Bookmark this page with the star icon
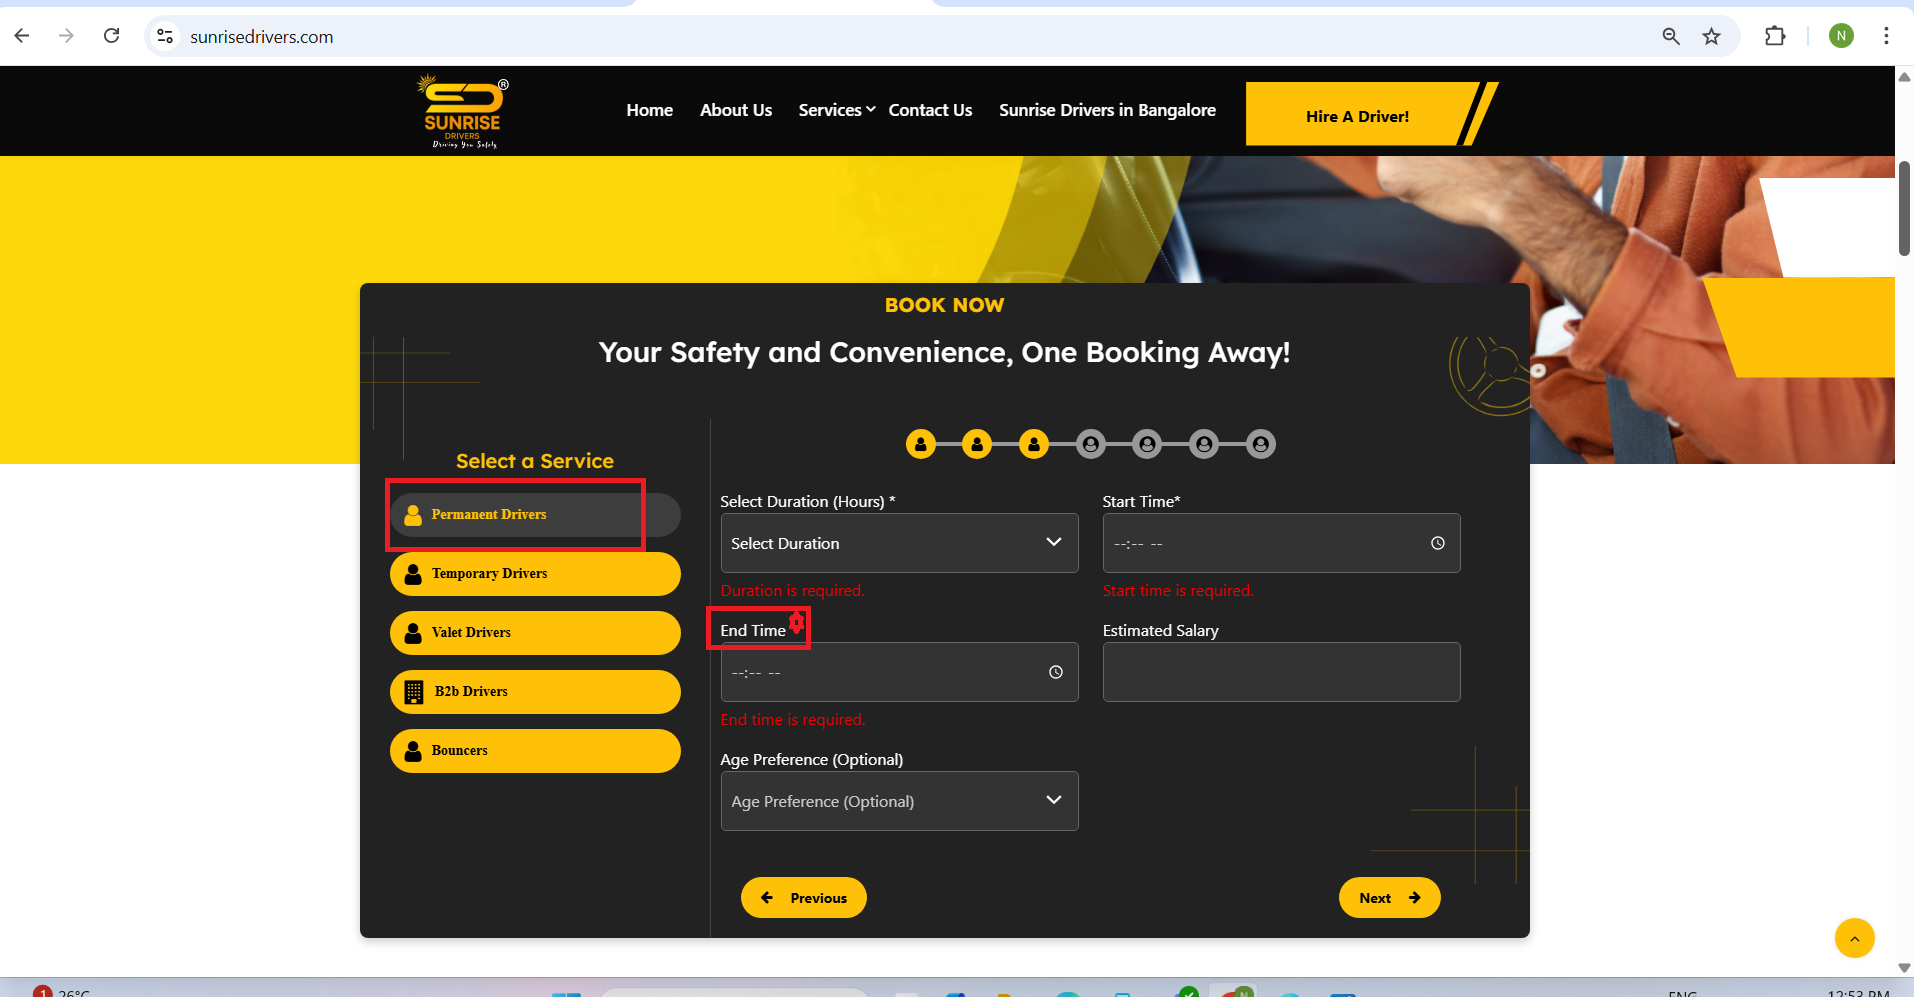 click(x=1712, y=36)
